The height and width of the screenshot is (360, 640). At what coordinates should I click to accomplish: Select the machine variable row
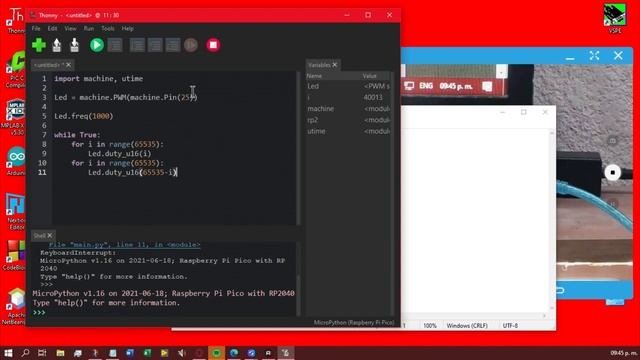point(348,109)
